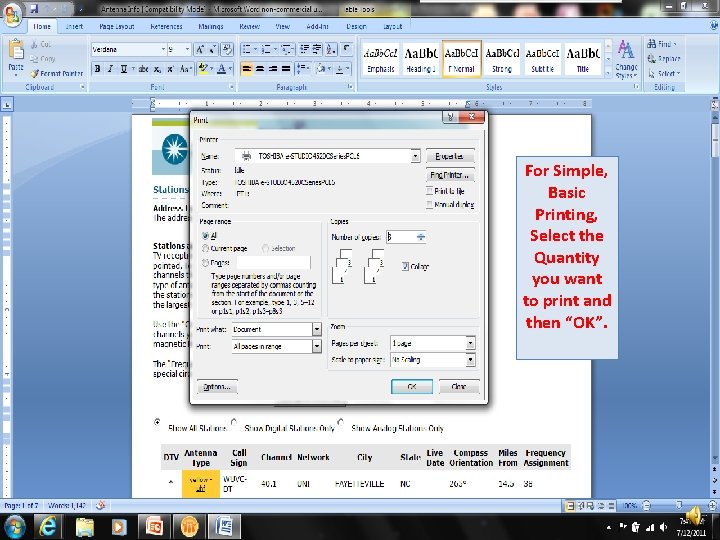The width and height of the screenshot is (720, 540).
Task: Click the Grow Font icon
Action: point(200,50)
